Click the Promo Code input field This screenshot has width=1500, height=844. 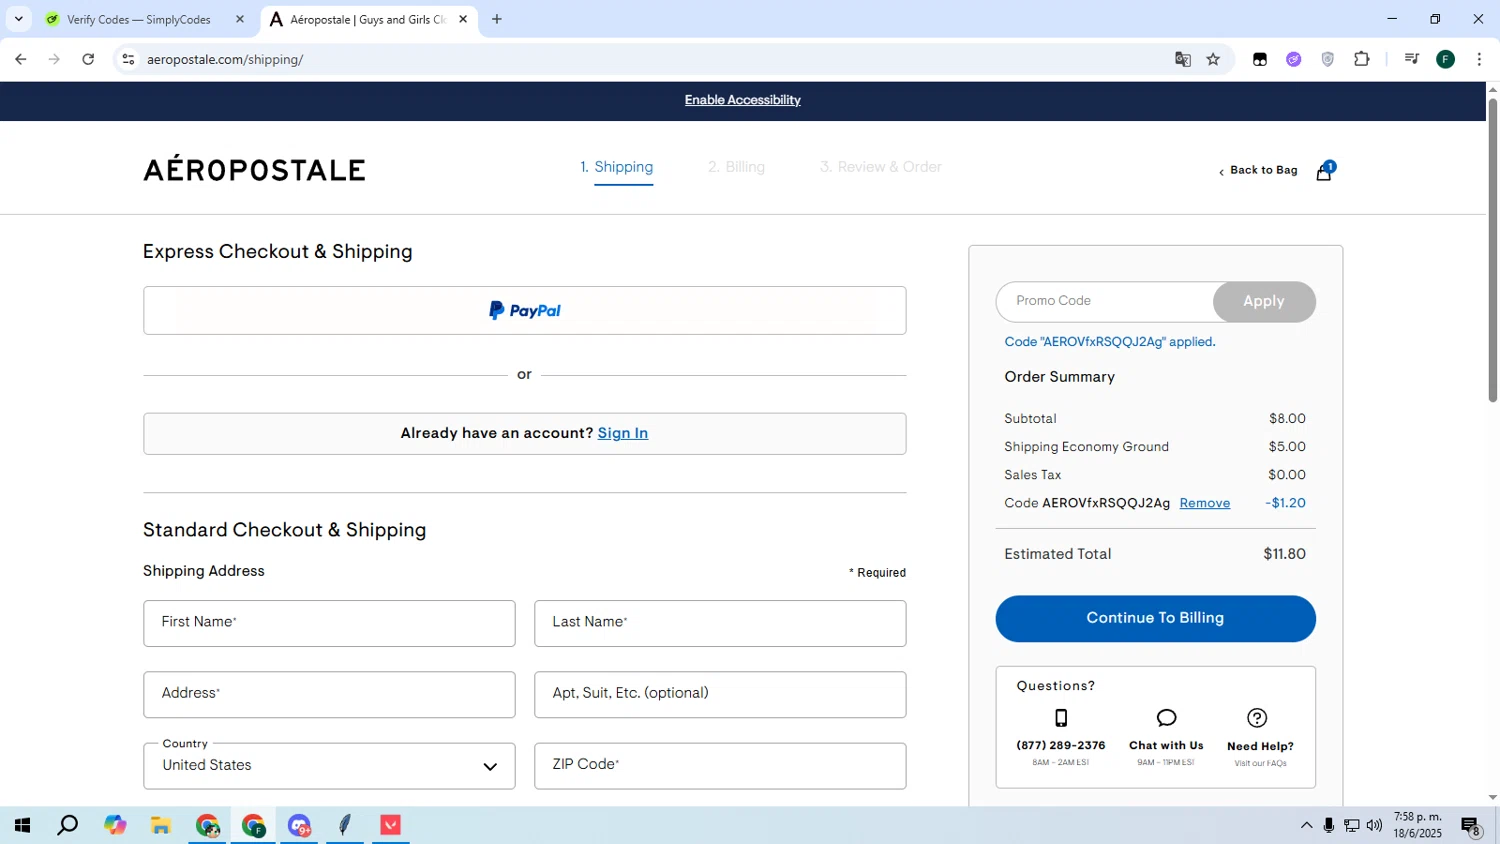pyautogui.click(x=1106, y=302)
